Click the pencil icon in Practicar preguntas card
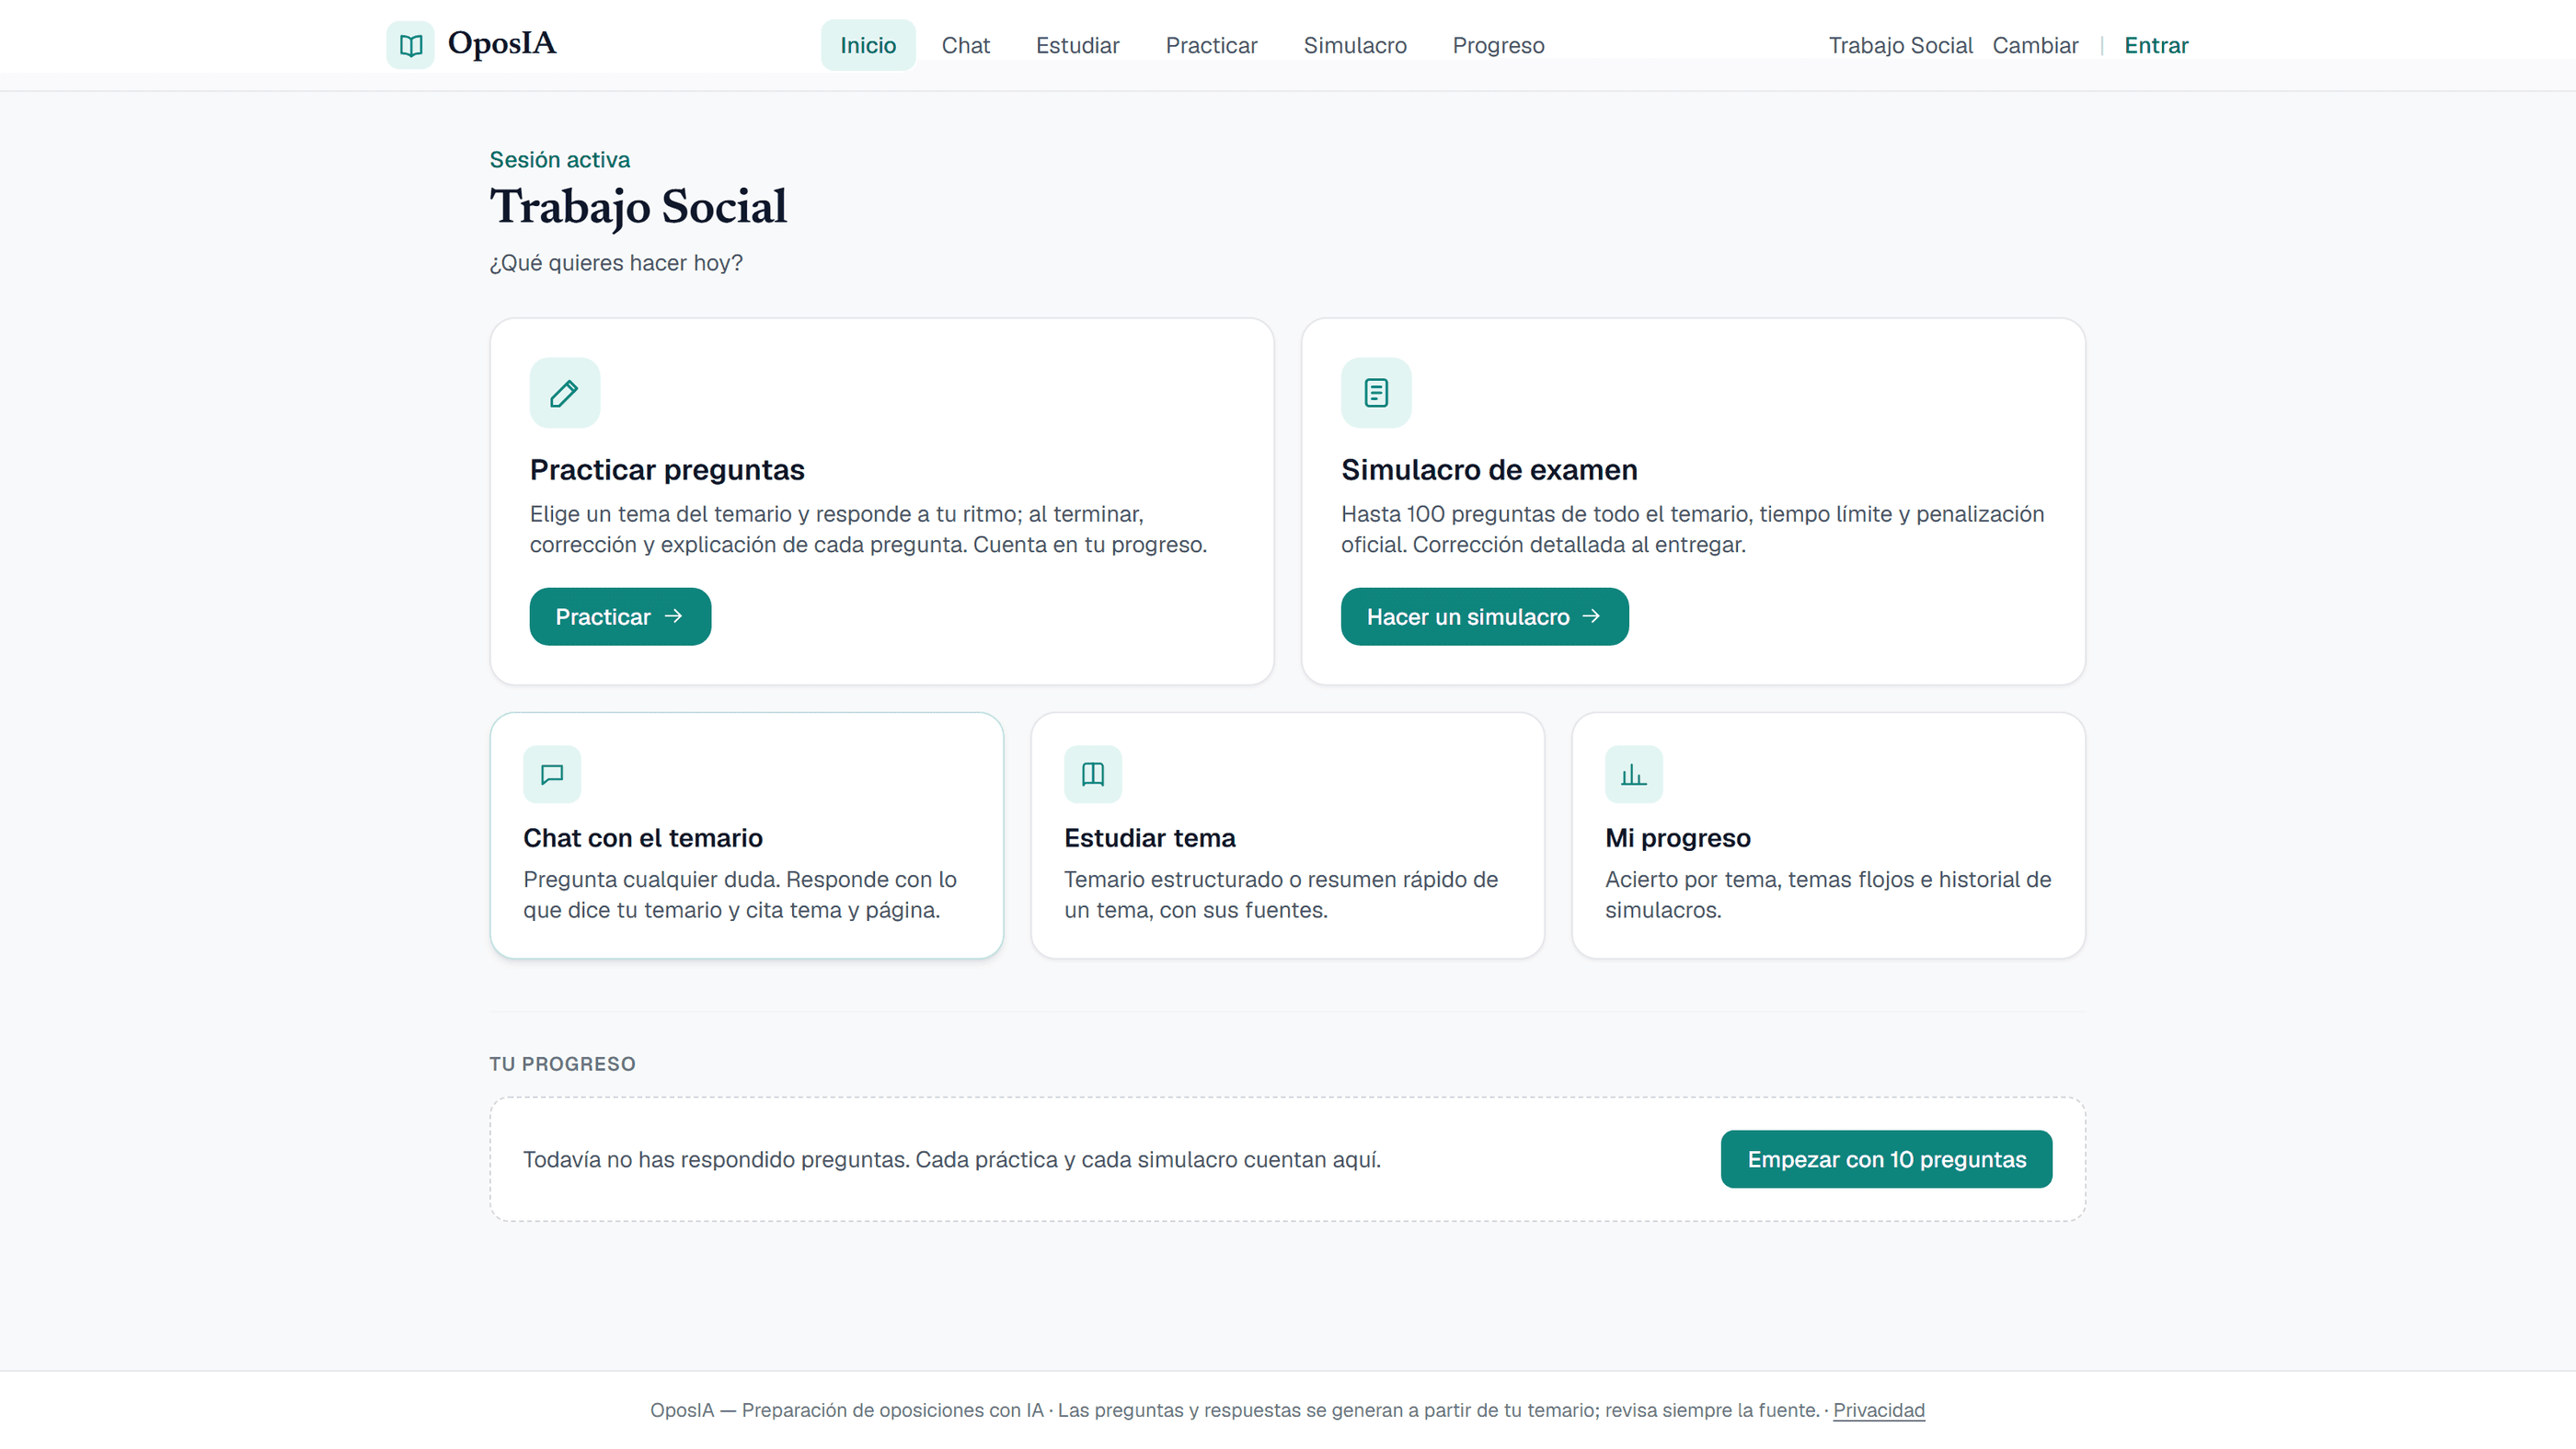Screen dimensions: 2576x1449 [564, 393]
